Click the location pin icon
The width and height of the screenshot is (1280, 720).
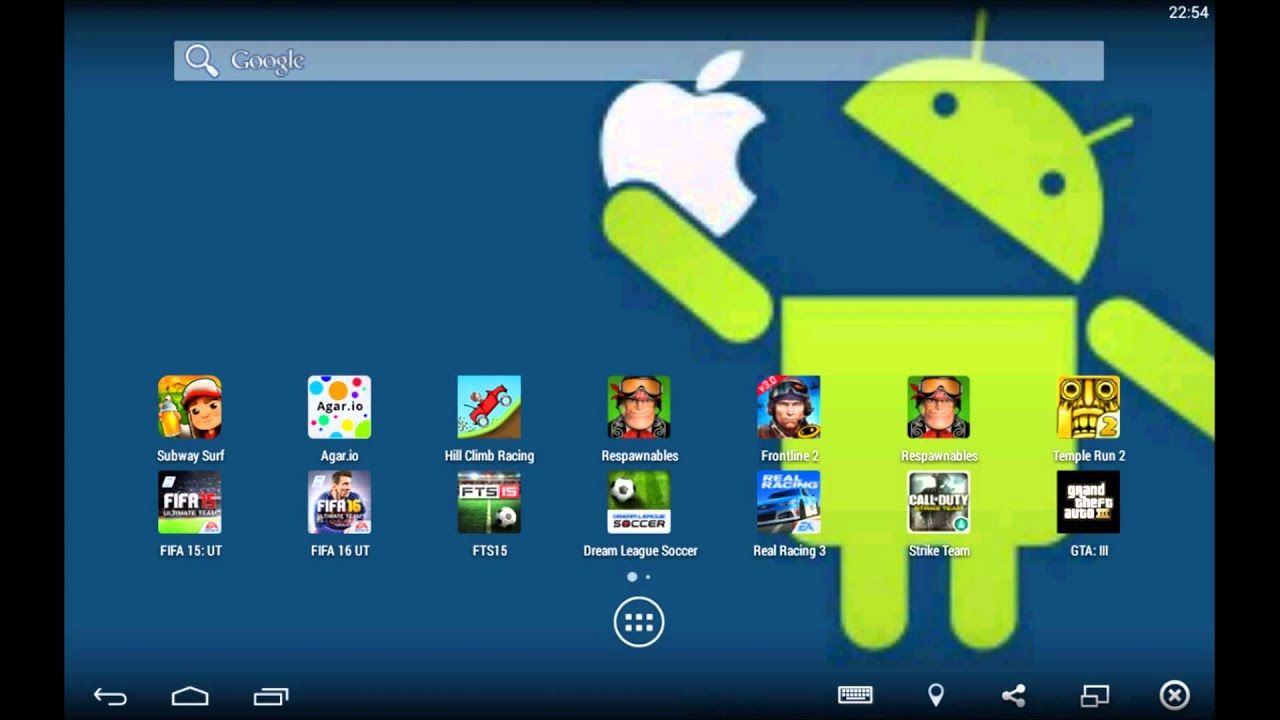pyautogui.click(x=936, y=695)
